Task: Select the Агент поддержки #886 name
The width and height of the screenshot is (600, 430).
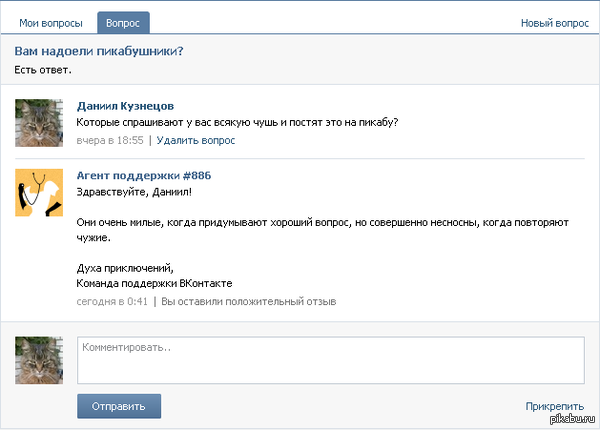Action: click(x=143, y=175)
